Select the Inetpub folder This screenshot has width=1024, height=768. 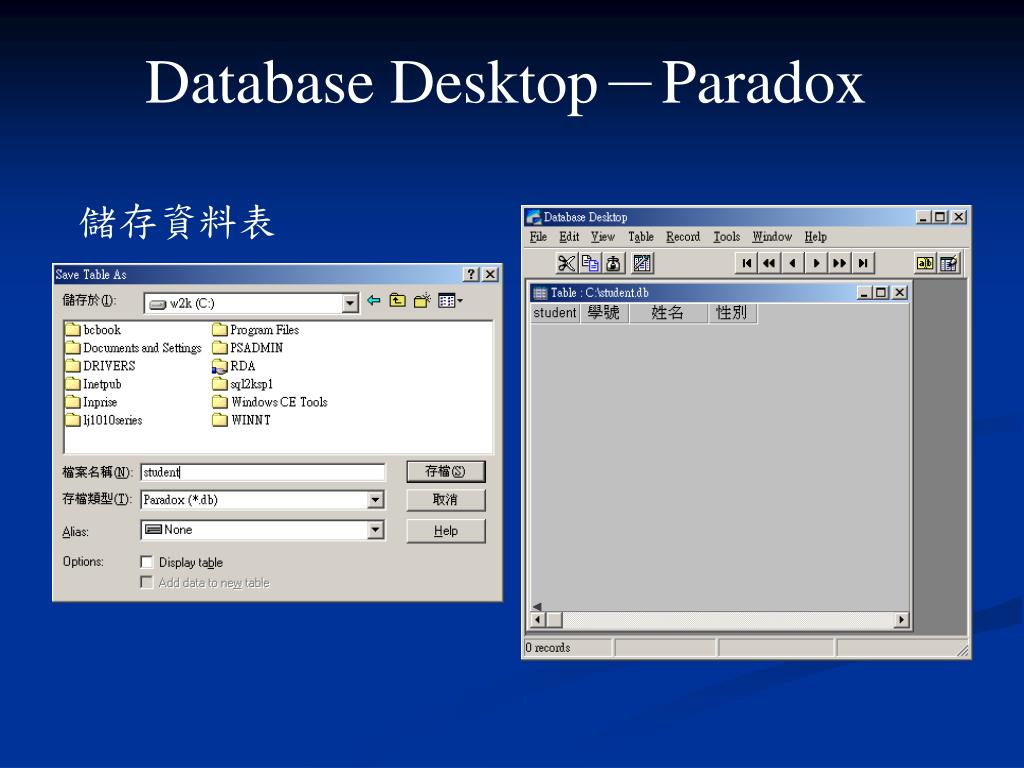pyautogui.click(x=93, y=384)
